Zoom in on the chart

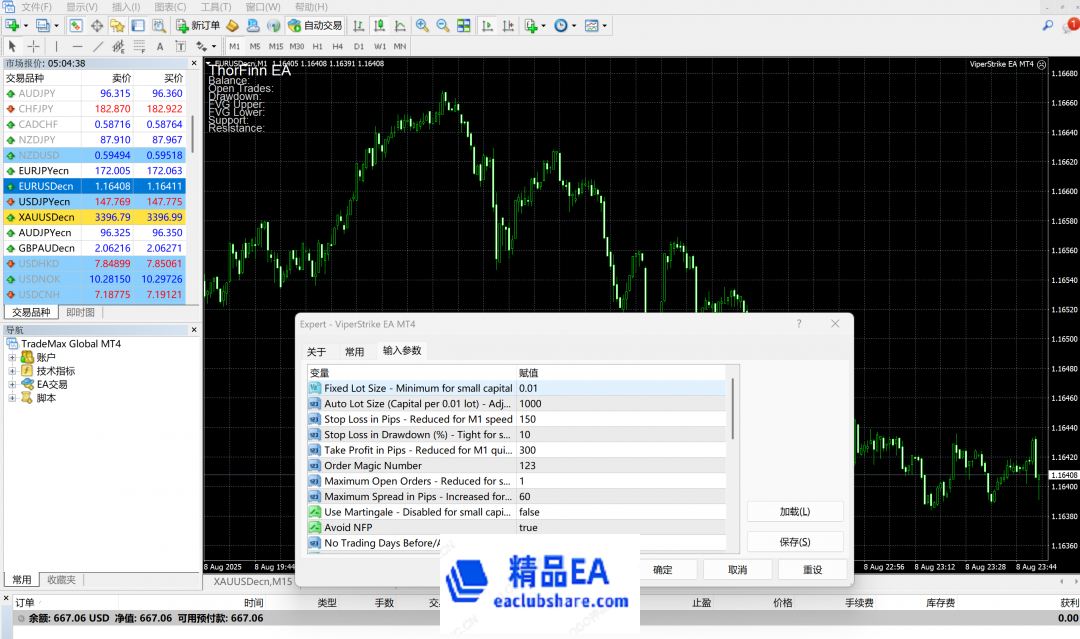pyautogui.click(x=422, y=25)
